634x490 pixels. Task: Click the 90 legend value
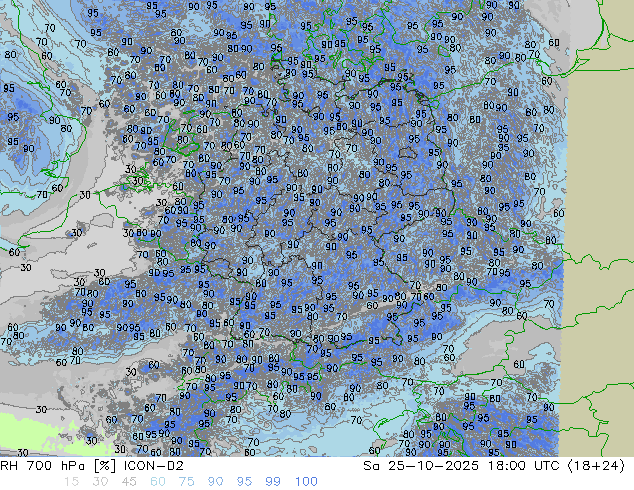coord(215,481)
